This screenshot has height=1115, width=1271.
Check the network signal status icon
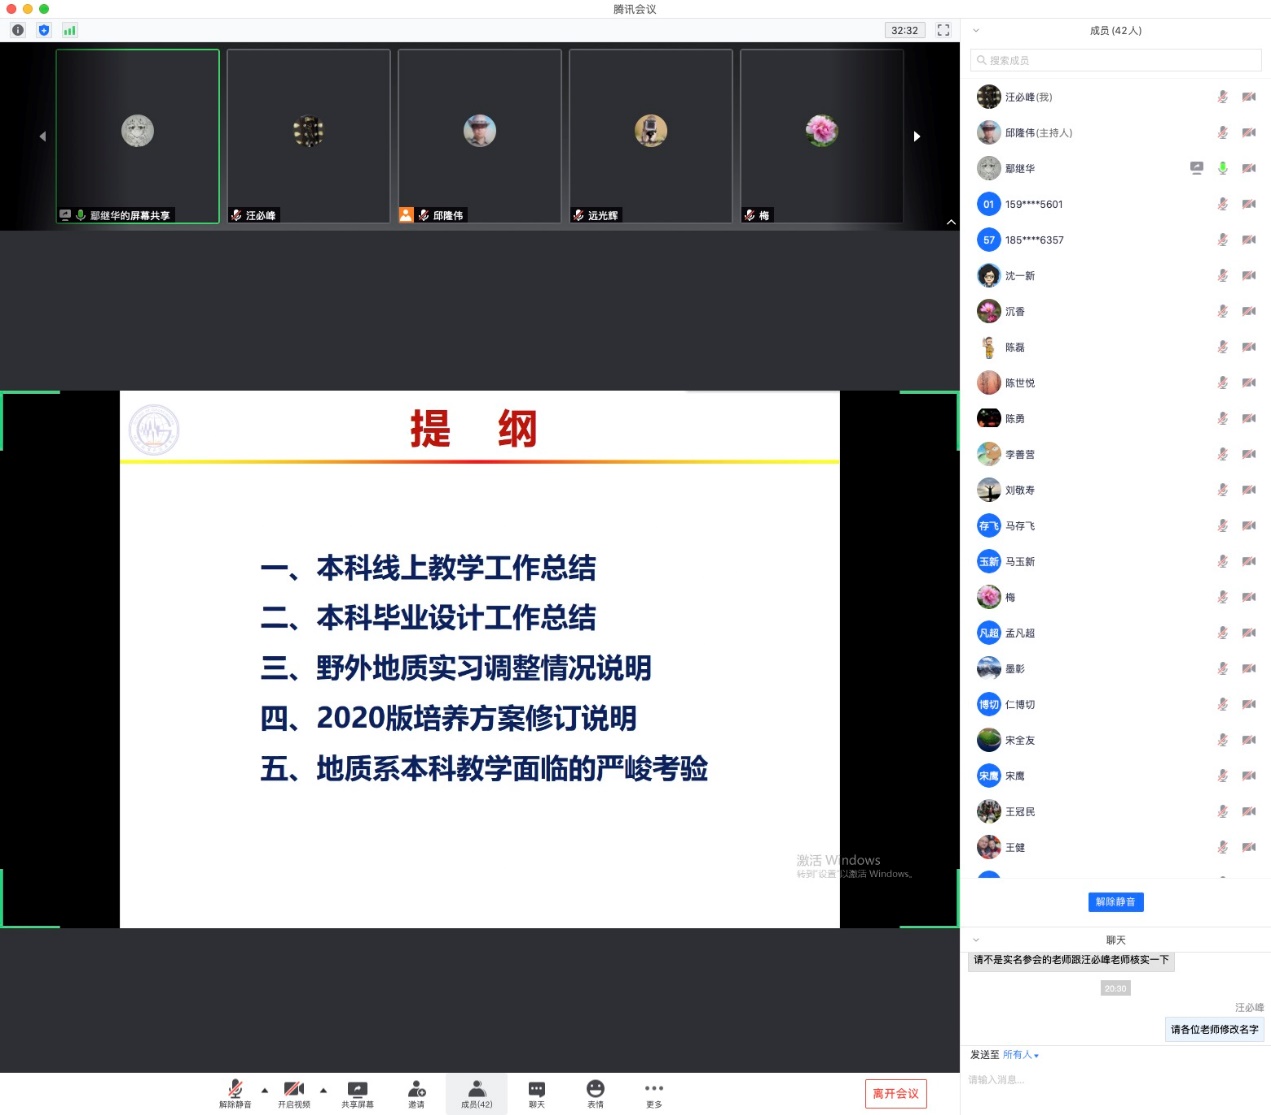(x=69, y=30)
